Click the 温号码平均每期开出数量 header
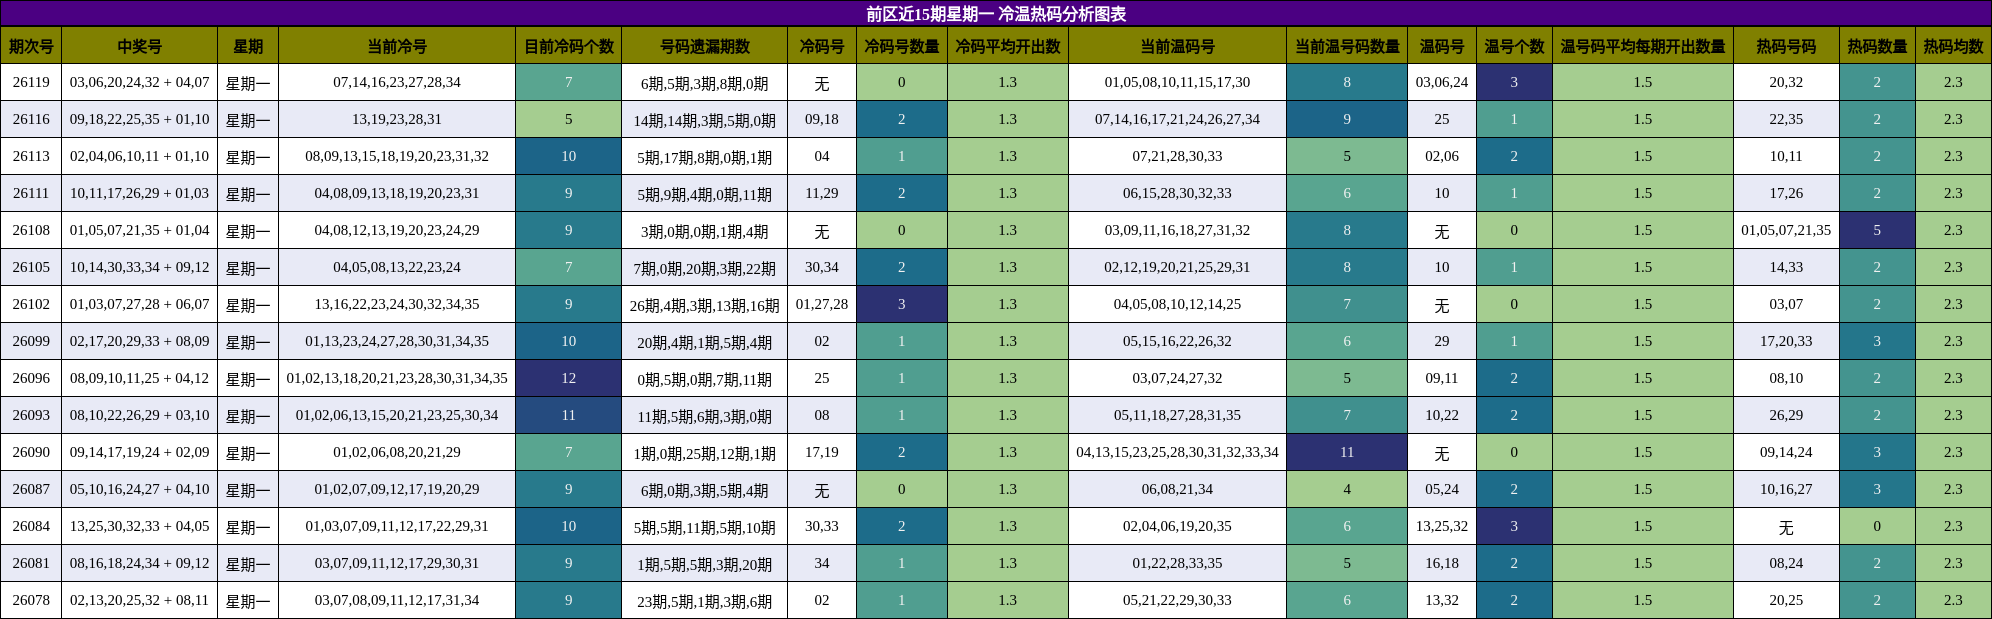The width and height of the screenshot is (1992, 619). (1643, 46)
